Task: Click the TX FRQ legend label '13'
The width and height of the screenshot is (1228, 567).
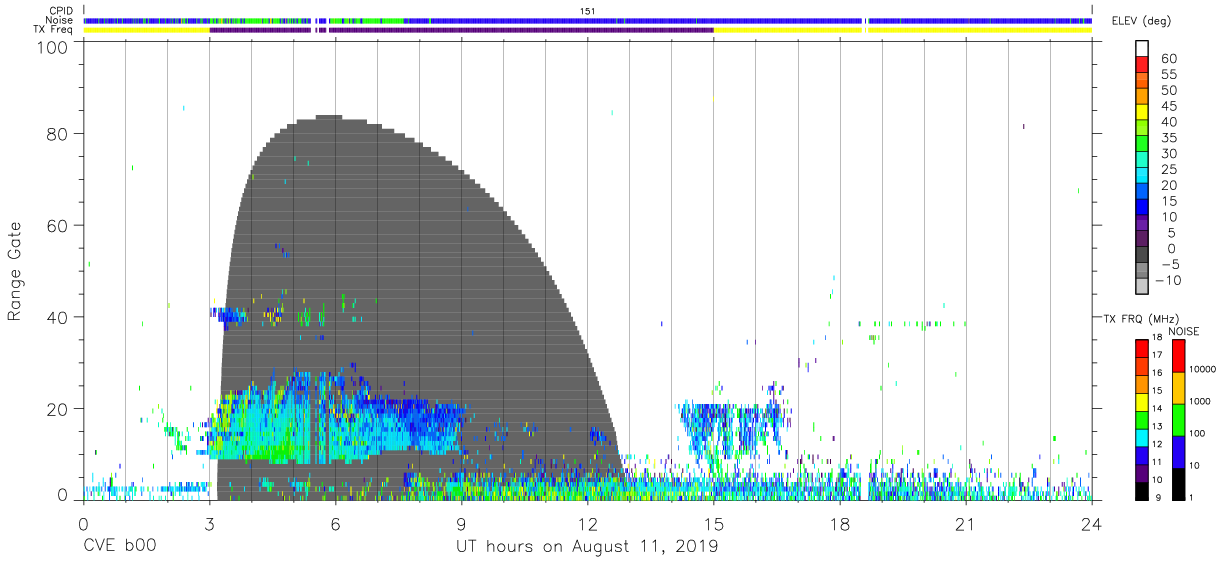Action: point(1159,426)
